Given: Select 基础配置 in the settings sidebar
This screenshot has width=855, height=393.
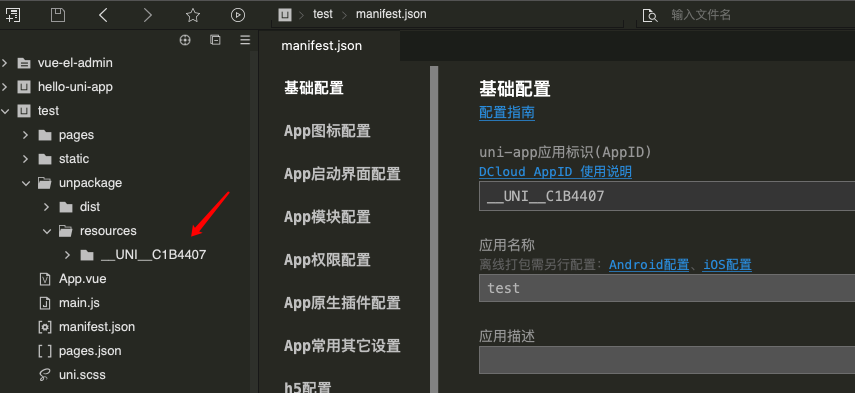Looking at the screenshot, I should [x=314, y=88].
